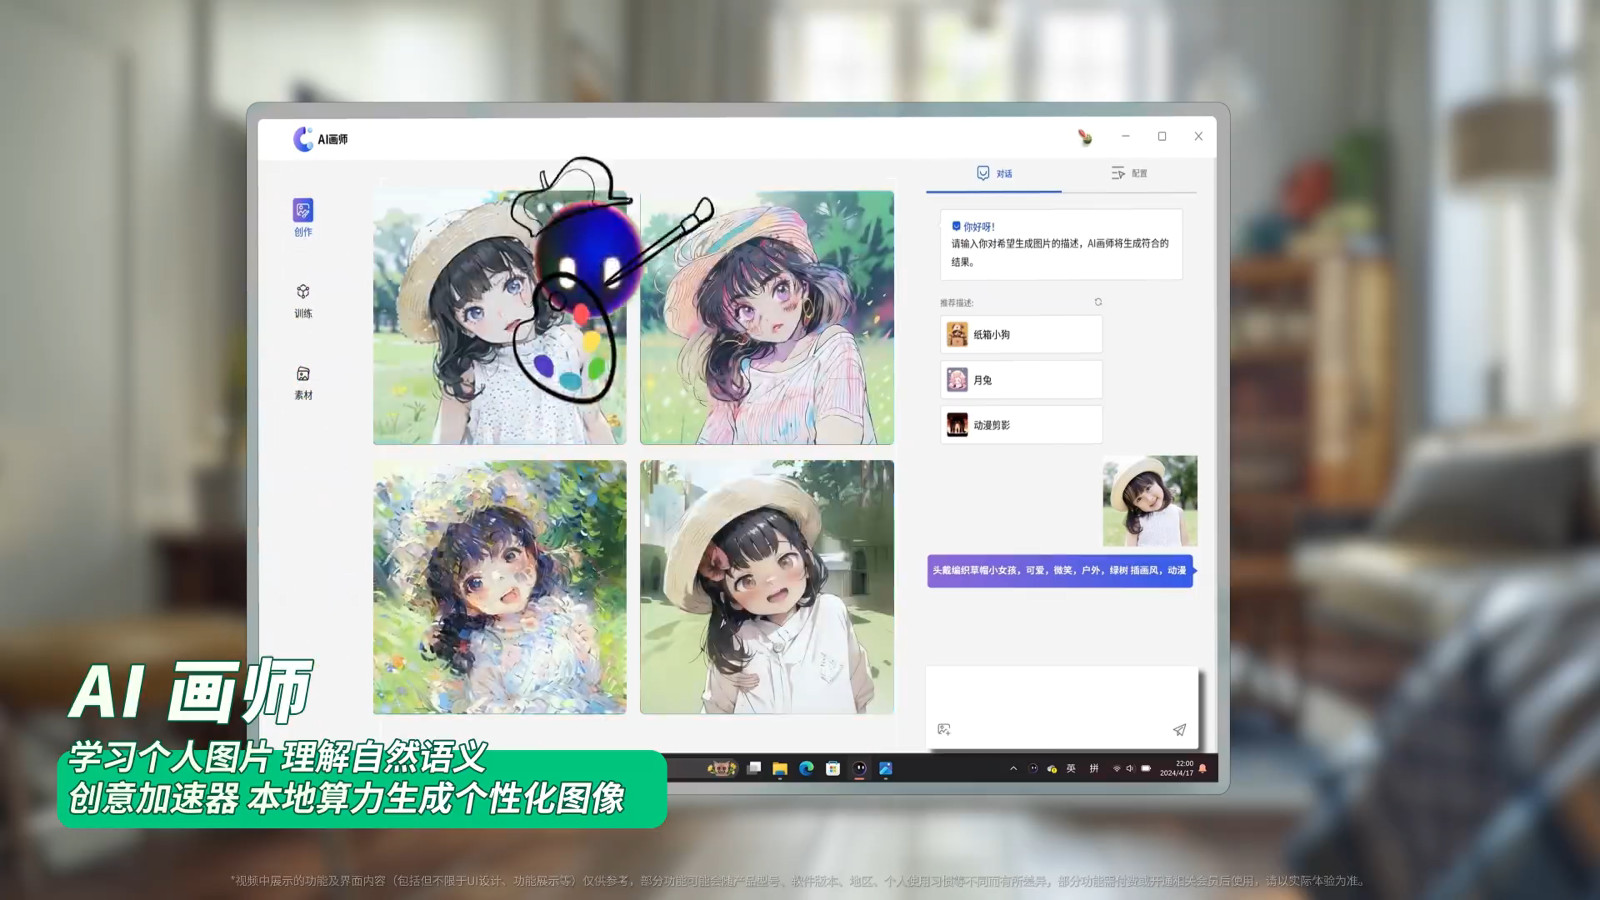Click the purple prompt message bubble
Viewport: 1600px width, 900px height.
click(x=1060, y=571)
